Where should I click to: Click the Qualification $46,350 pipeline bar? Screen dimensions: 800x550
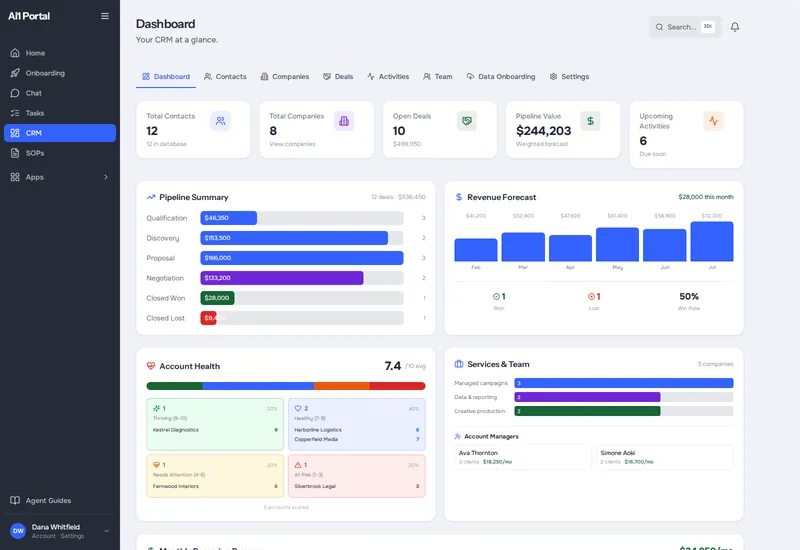point(229,218)
